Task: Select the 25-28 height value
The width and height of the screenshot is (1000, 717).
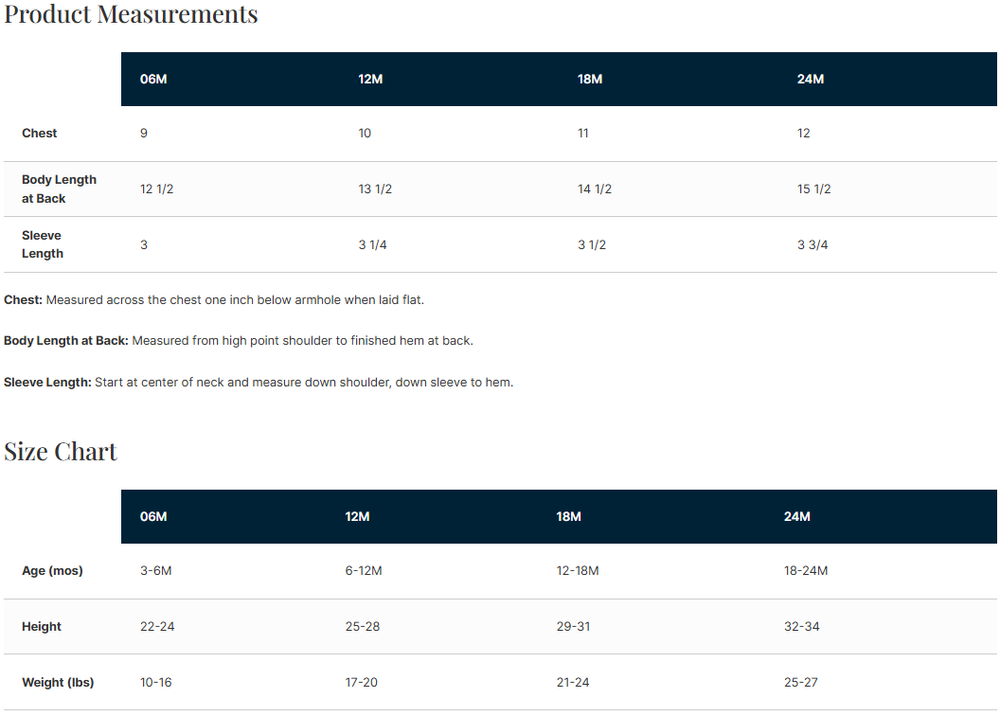Action: point(362,627)
